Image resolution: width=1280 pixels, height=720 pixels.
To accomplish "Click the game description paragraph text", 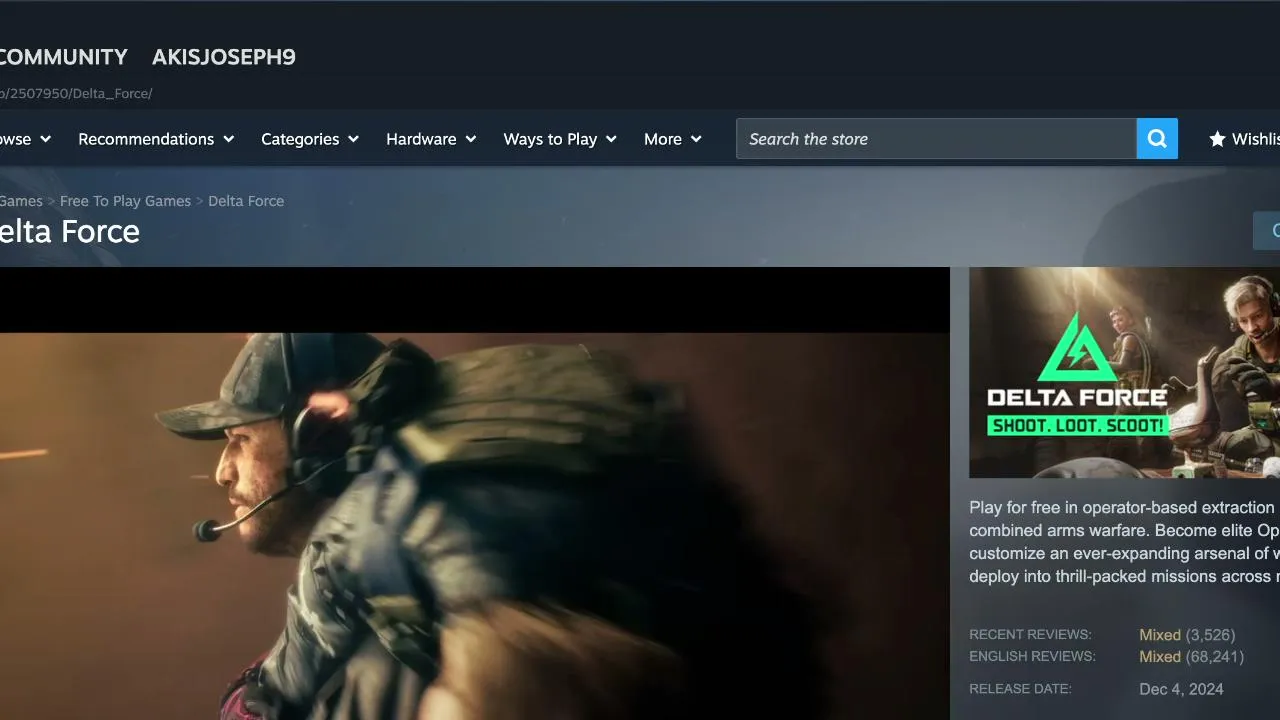I will (1124, 542).
